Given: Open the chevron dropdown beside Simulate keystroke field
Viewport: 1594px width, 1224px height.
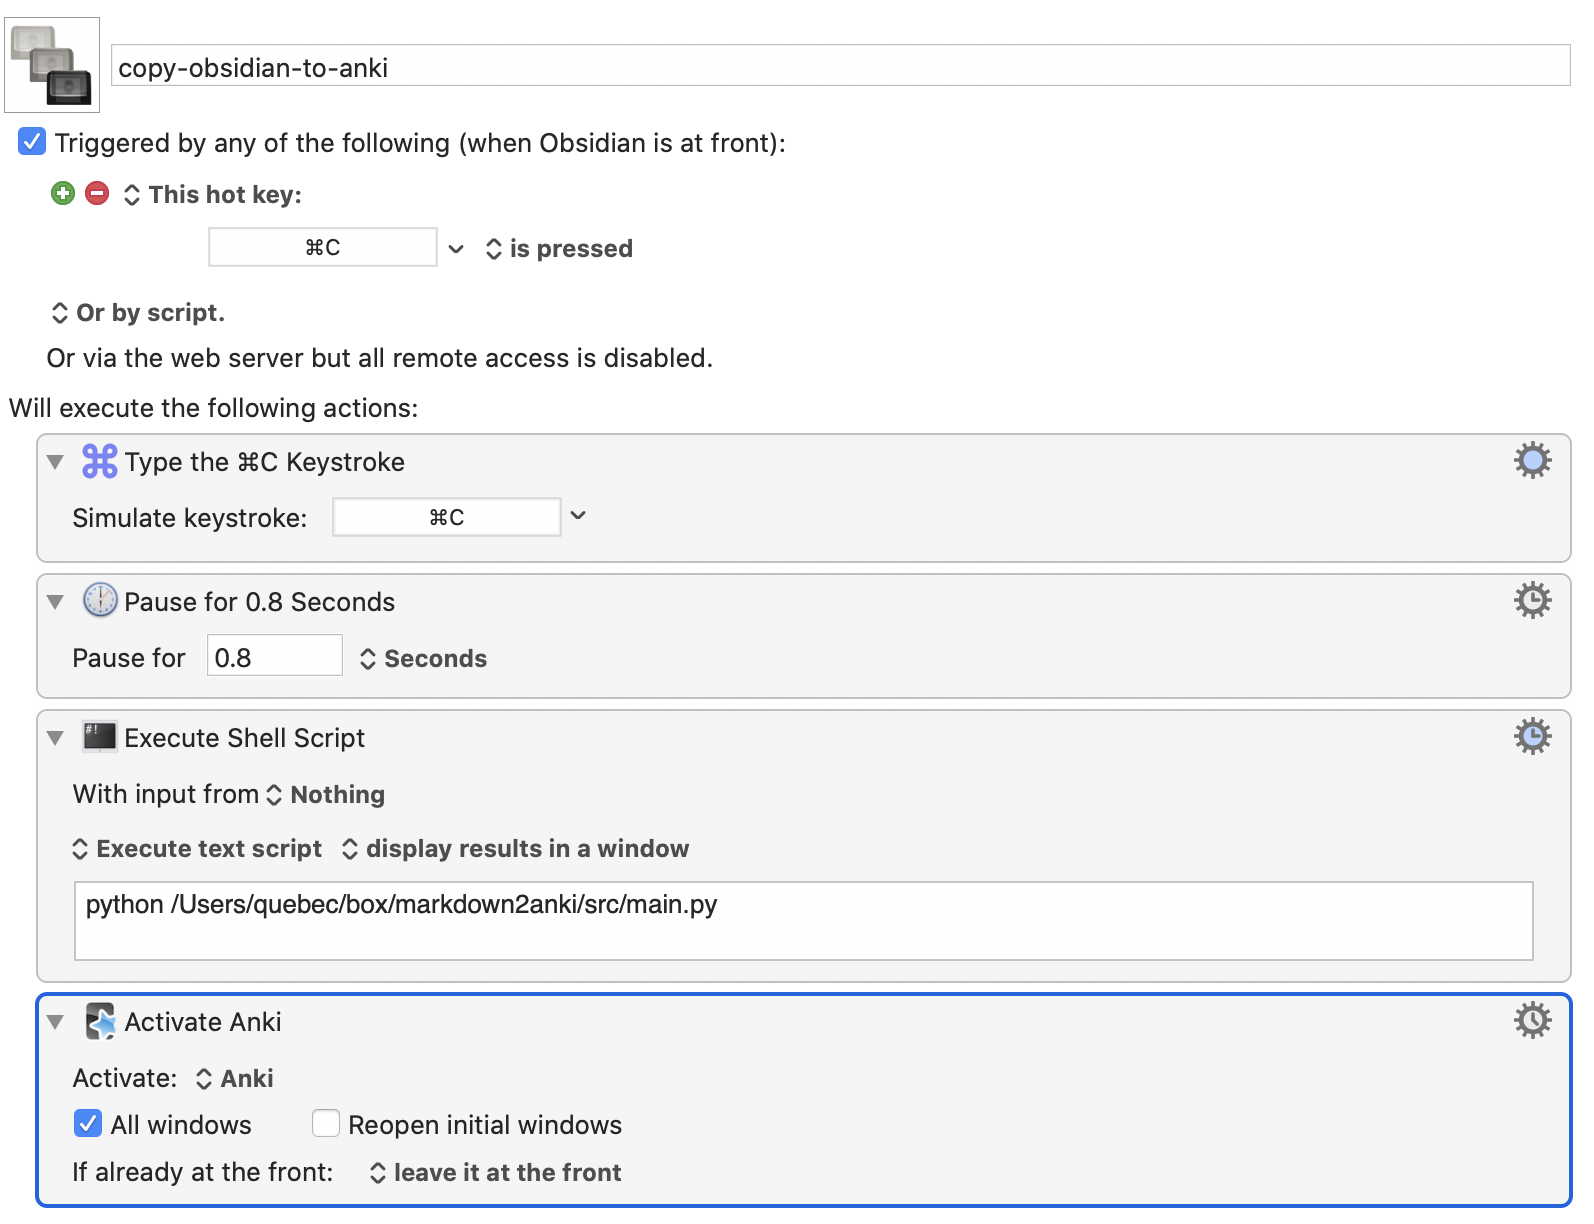Looking at the screenshot, I should (578, 516).
